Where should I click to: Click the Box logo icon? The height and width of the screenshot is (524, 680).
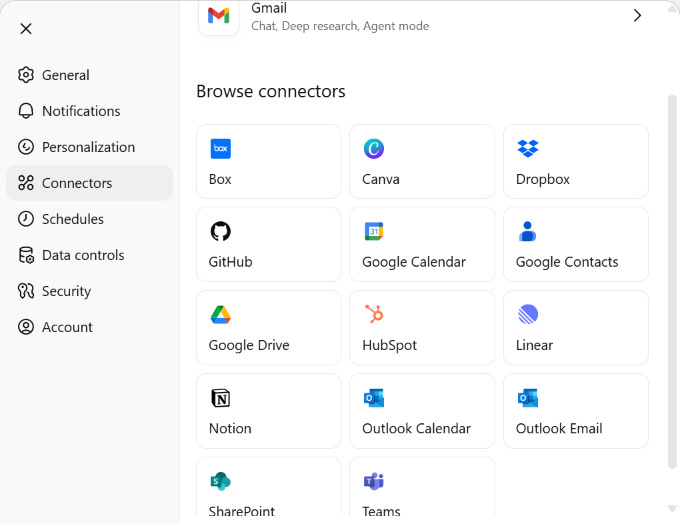221,149
